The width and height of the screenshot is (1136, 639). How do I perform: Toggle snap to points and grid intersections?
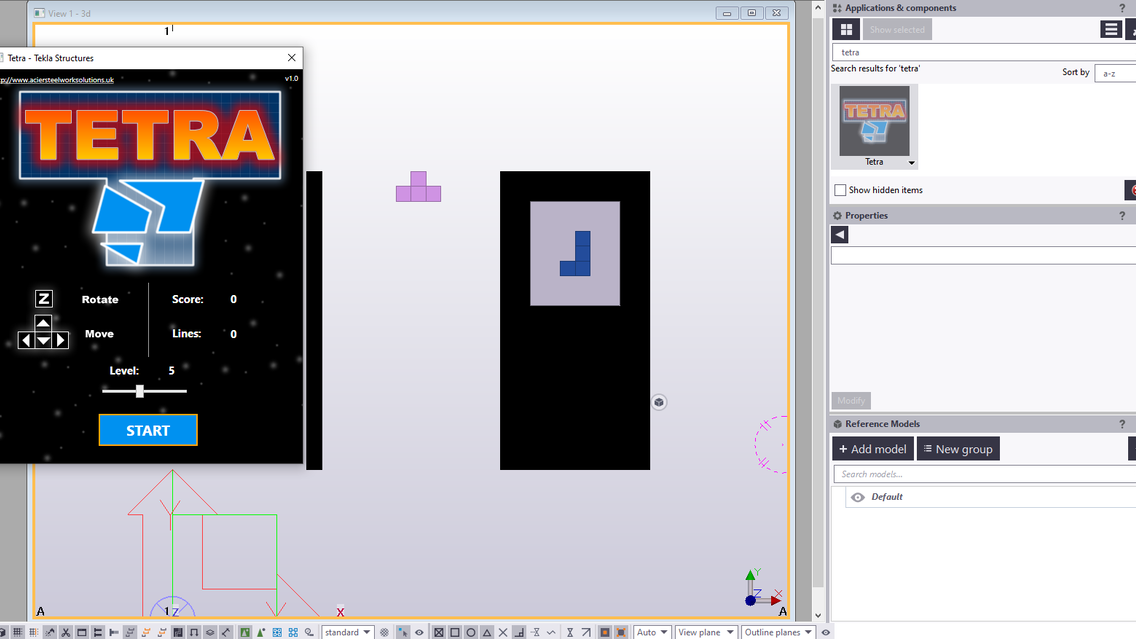click(438, 632)
